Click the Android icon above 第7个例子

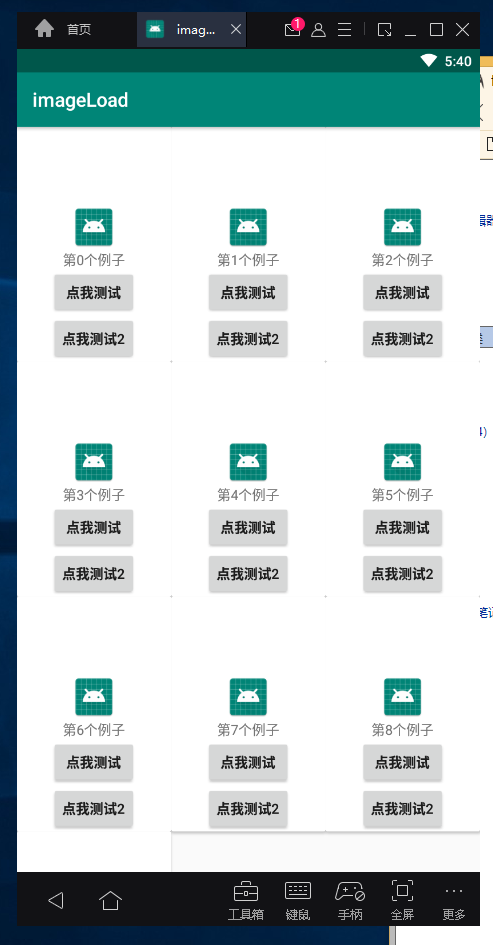coord(248,697)
